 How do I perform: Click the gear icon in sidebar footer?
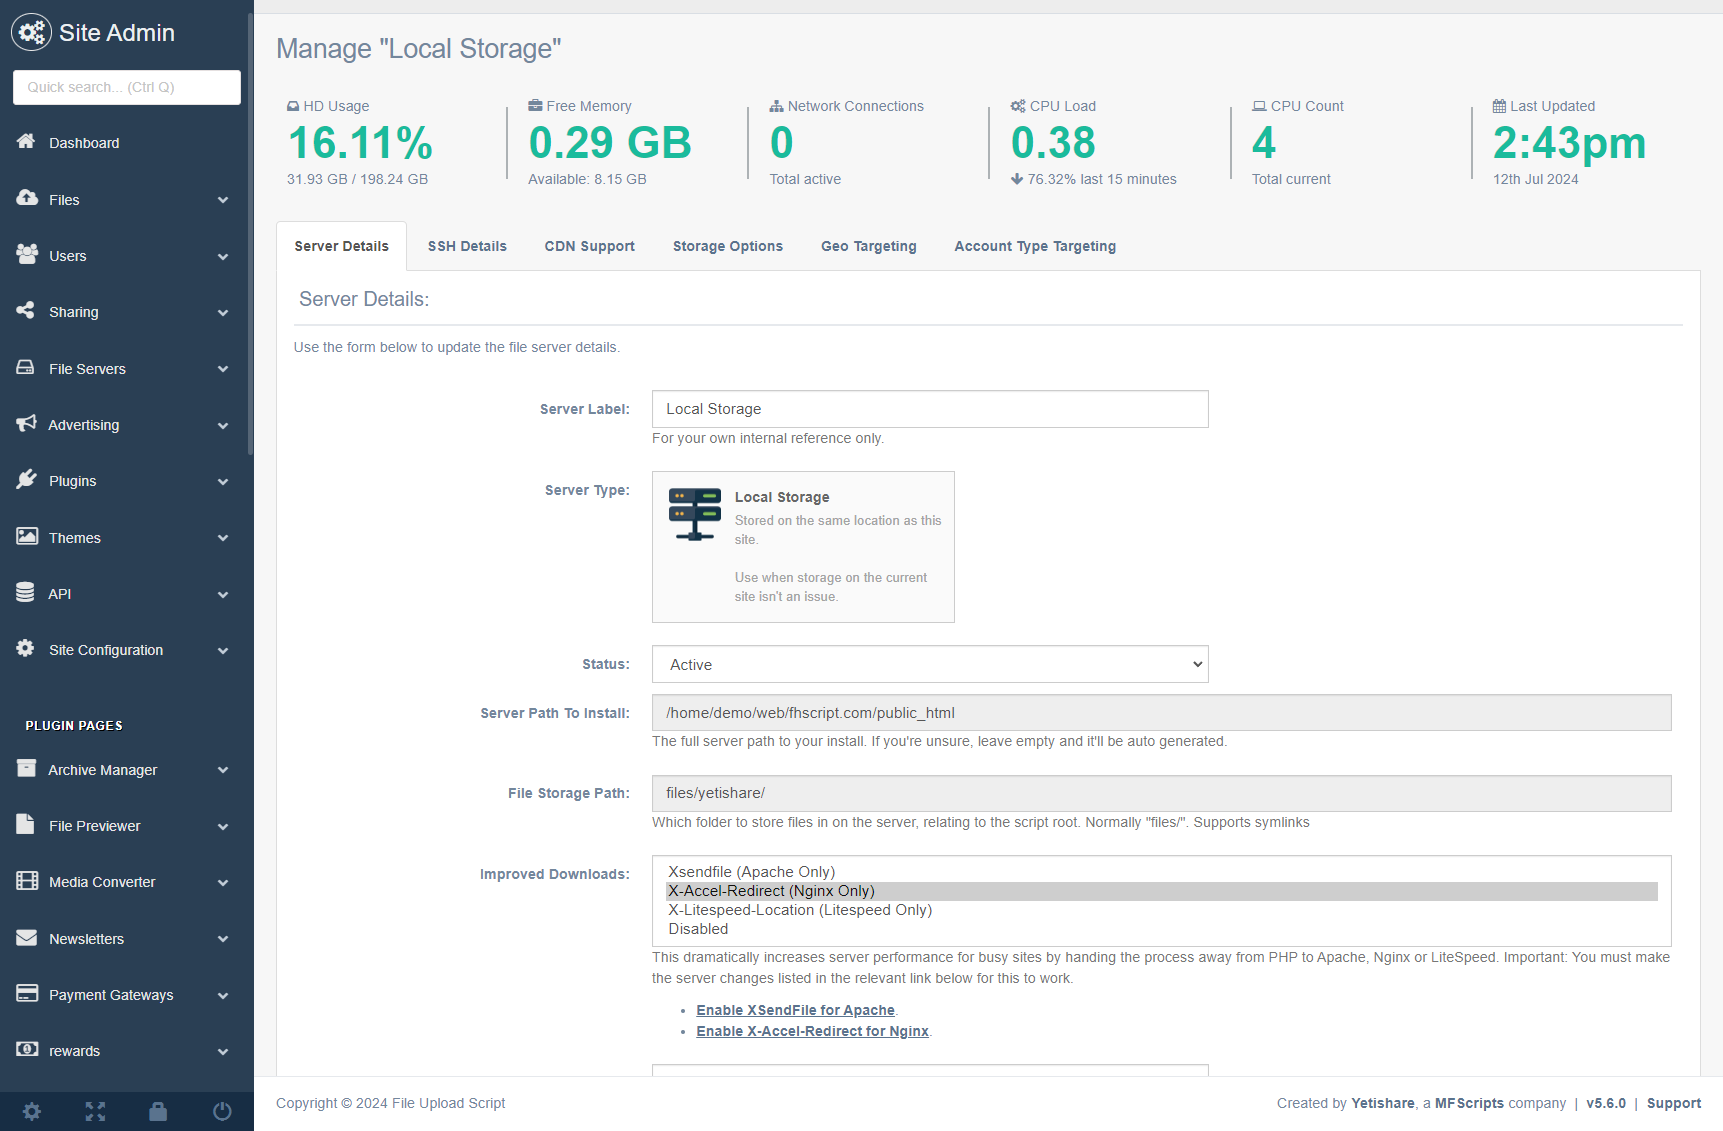(x=32, y=1111)
